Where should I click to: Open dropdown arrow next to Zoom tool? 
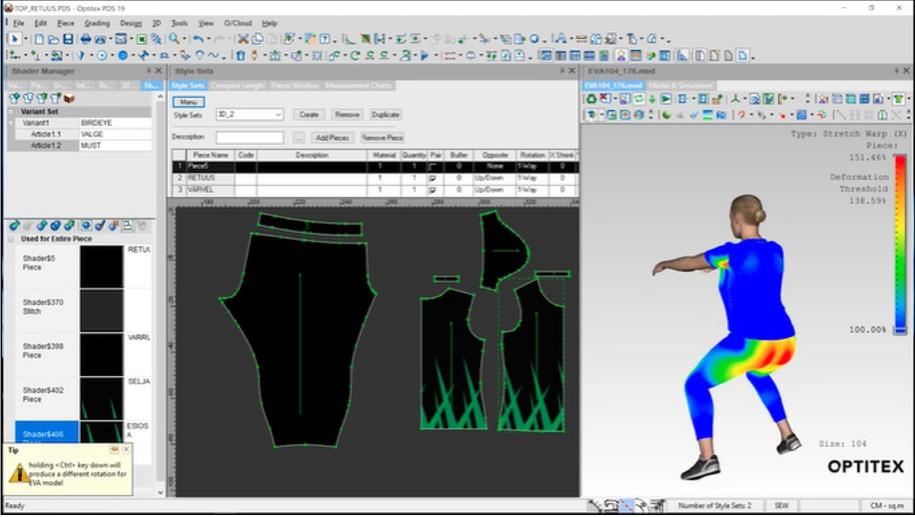click(184, 39)
